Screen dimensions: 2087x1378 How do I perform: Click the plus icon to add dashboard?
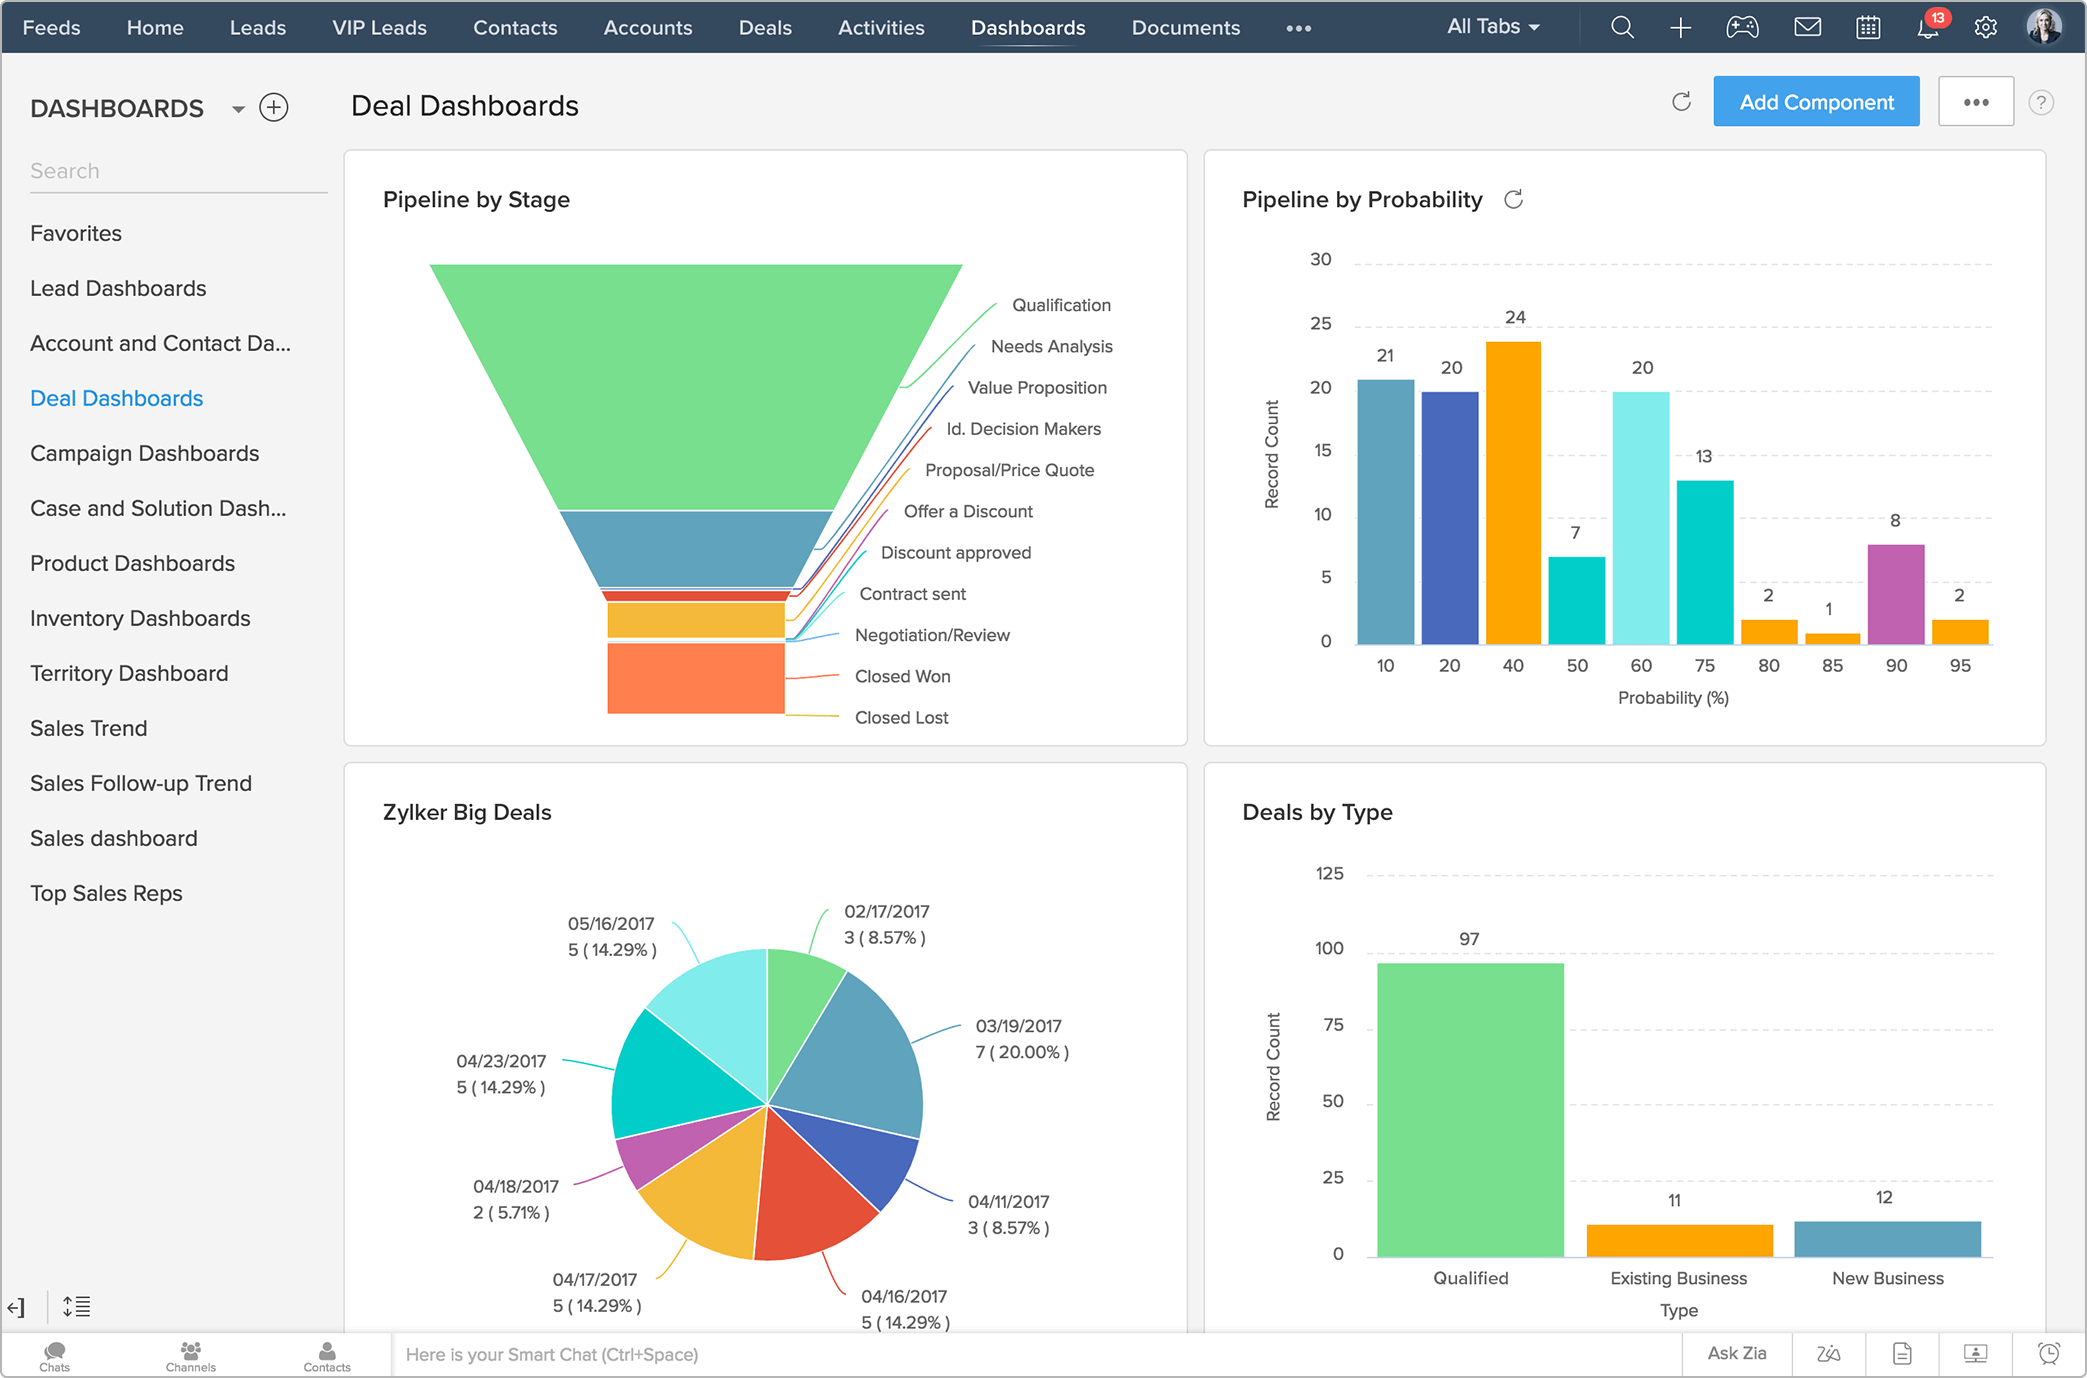[x=274, y=108]
